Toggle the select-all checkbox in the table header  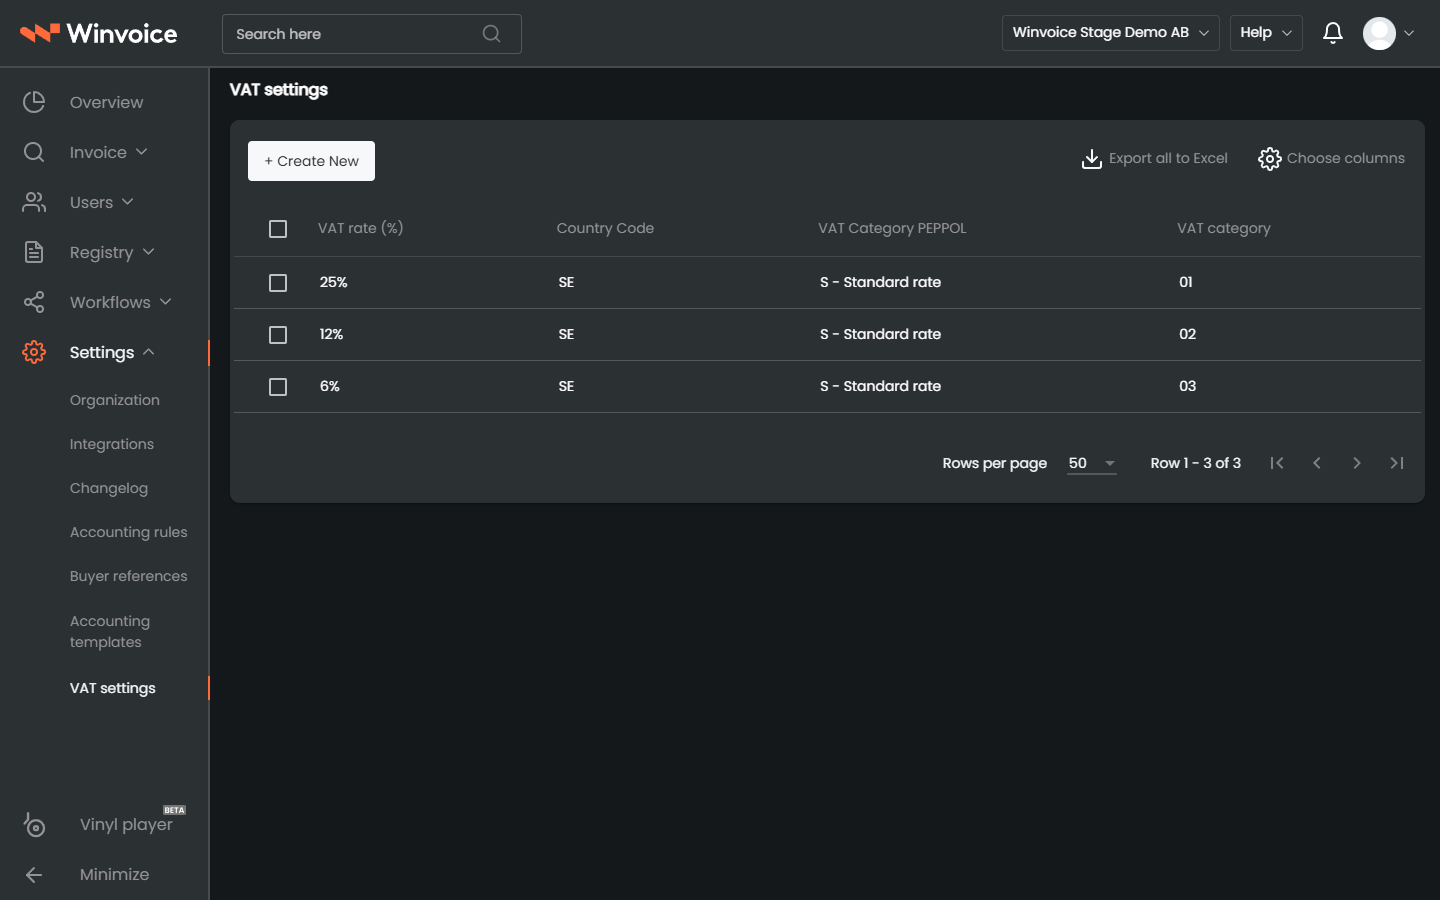(x=278, y=229)
